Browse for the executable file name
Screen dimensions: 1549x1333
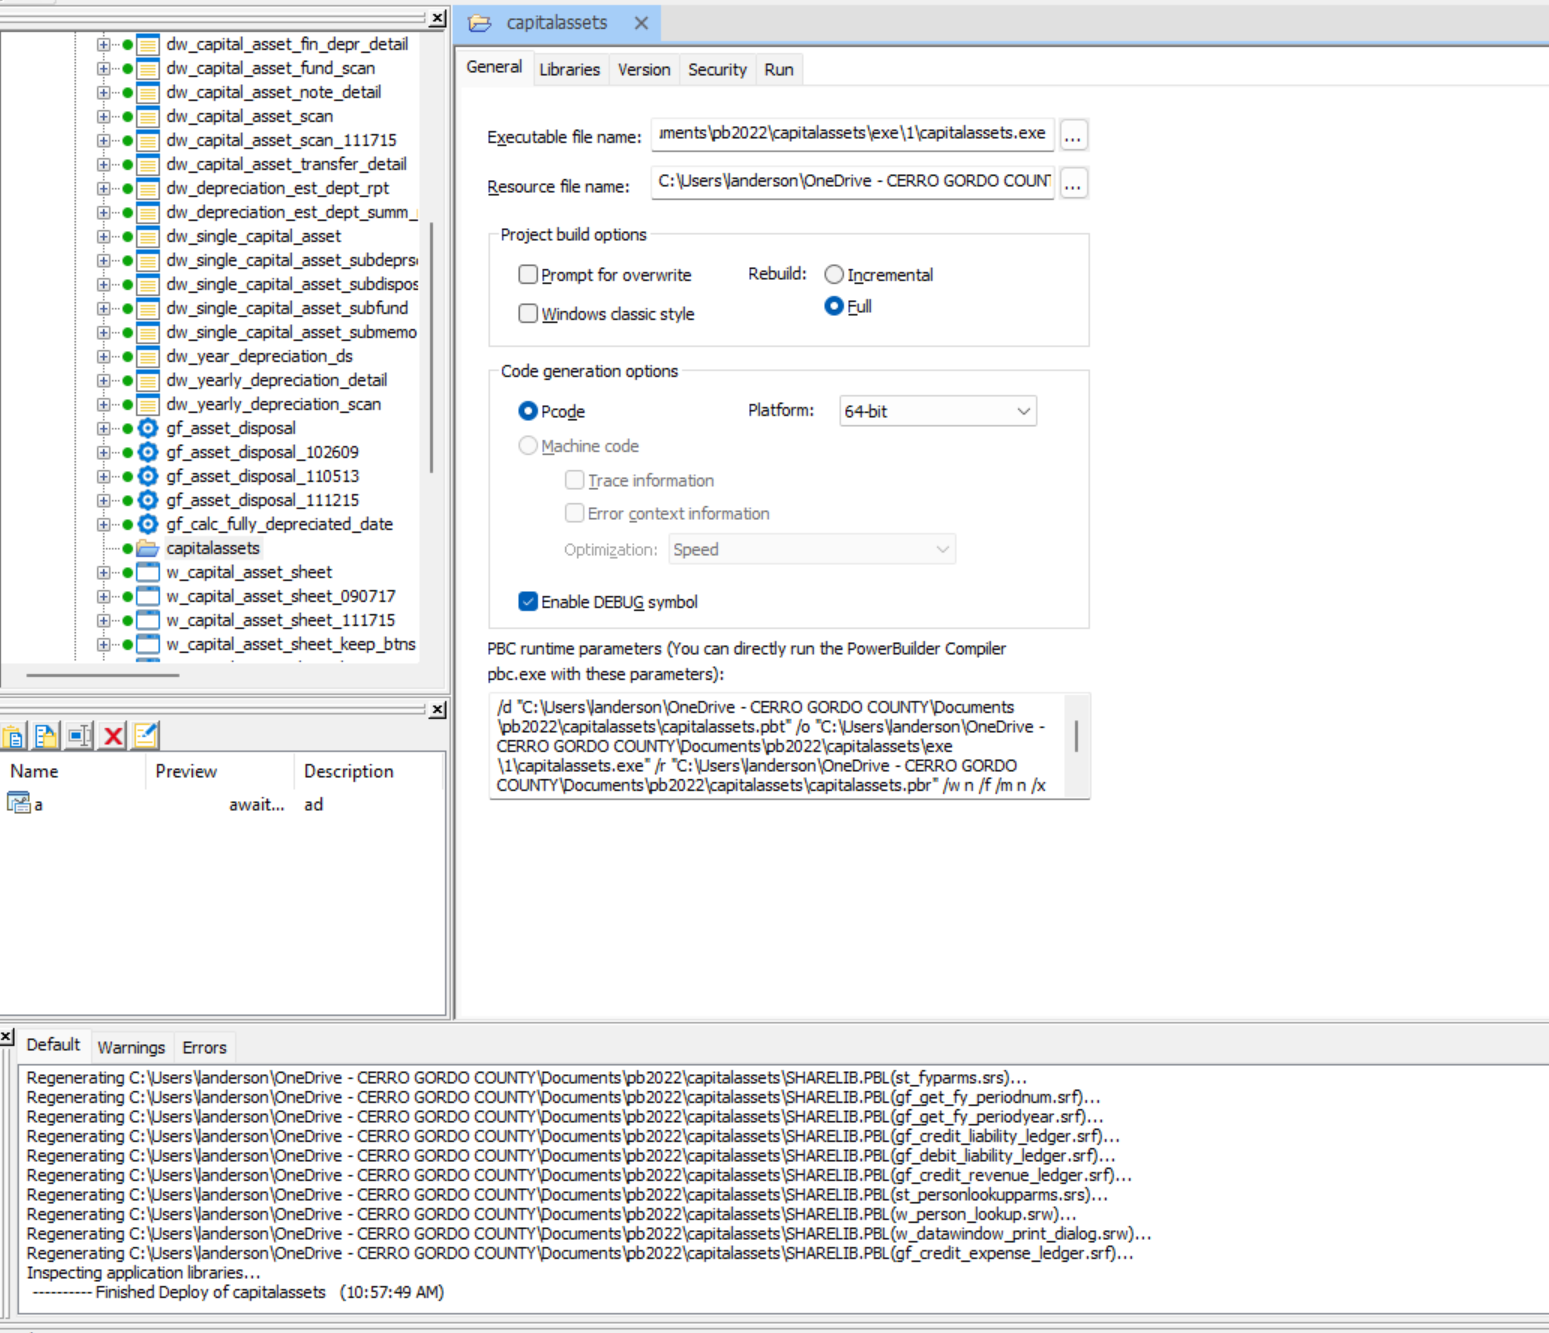pyautogui.click(x=1073, y=135)
